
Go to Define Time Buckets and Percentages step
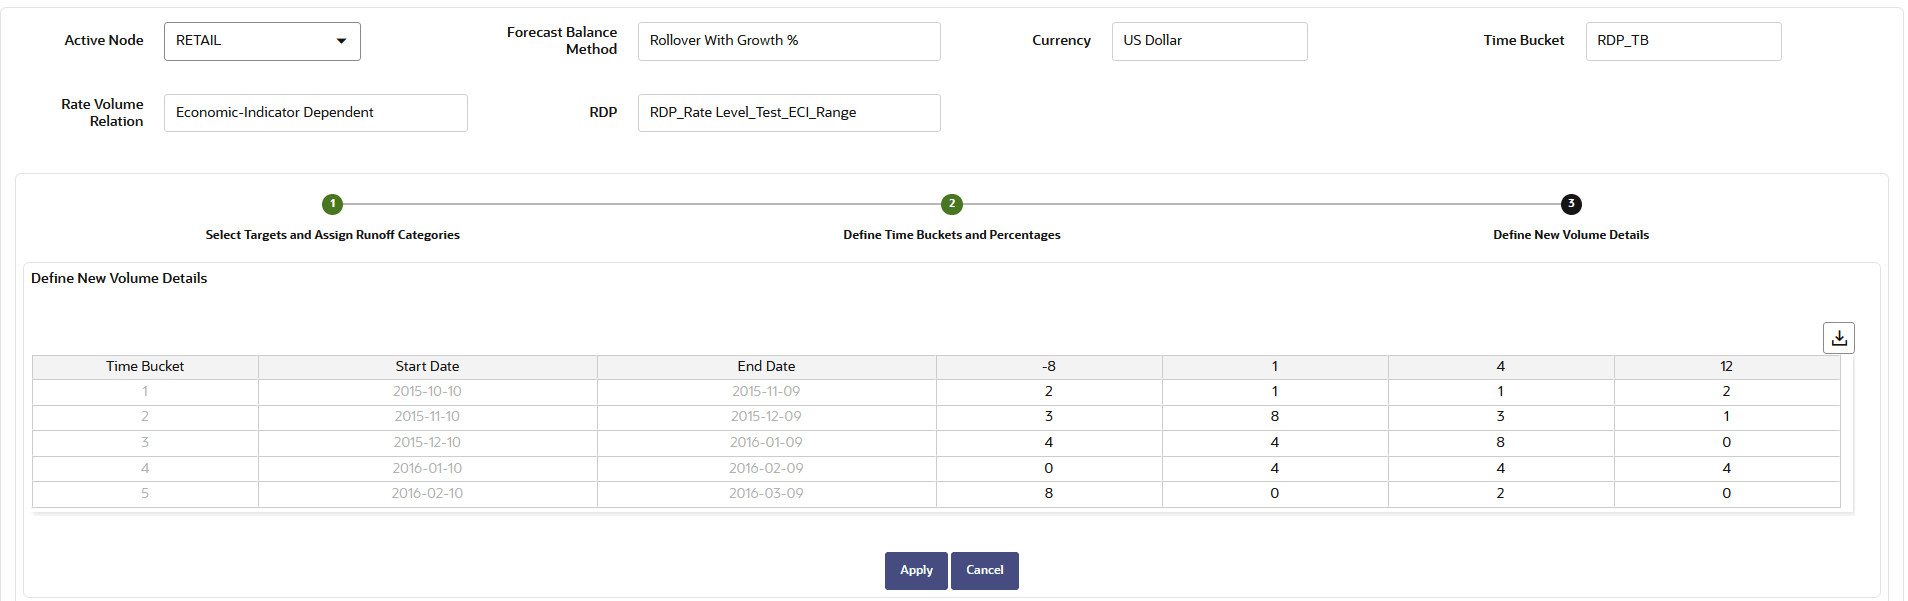coord(952,235)
